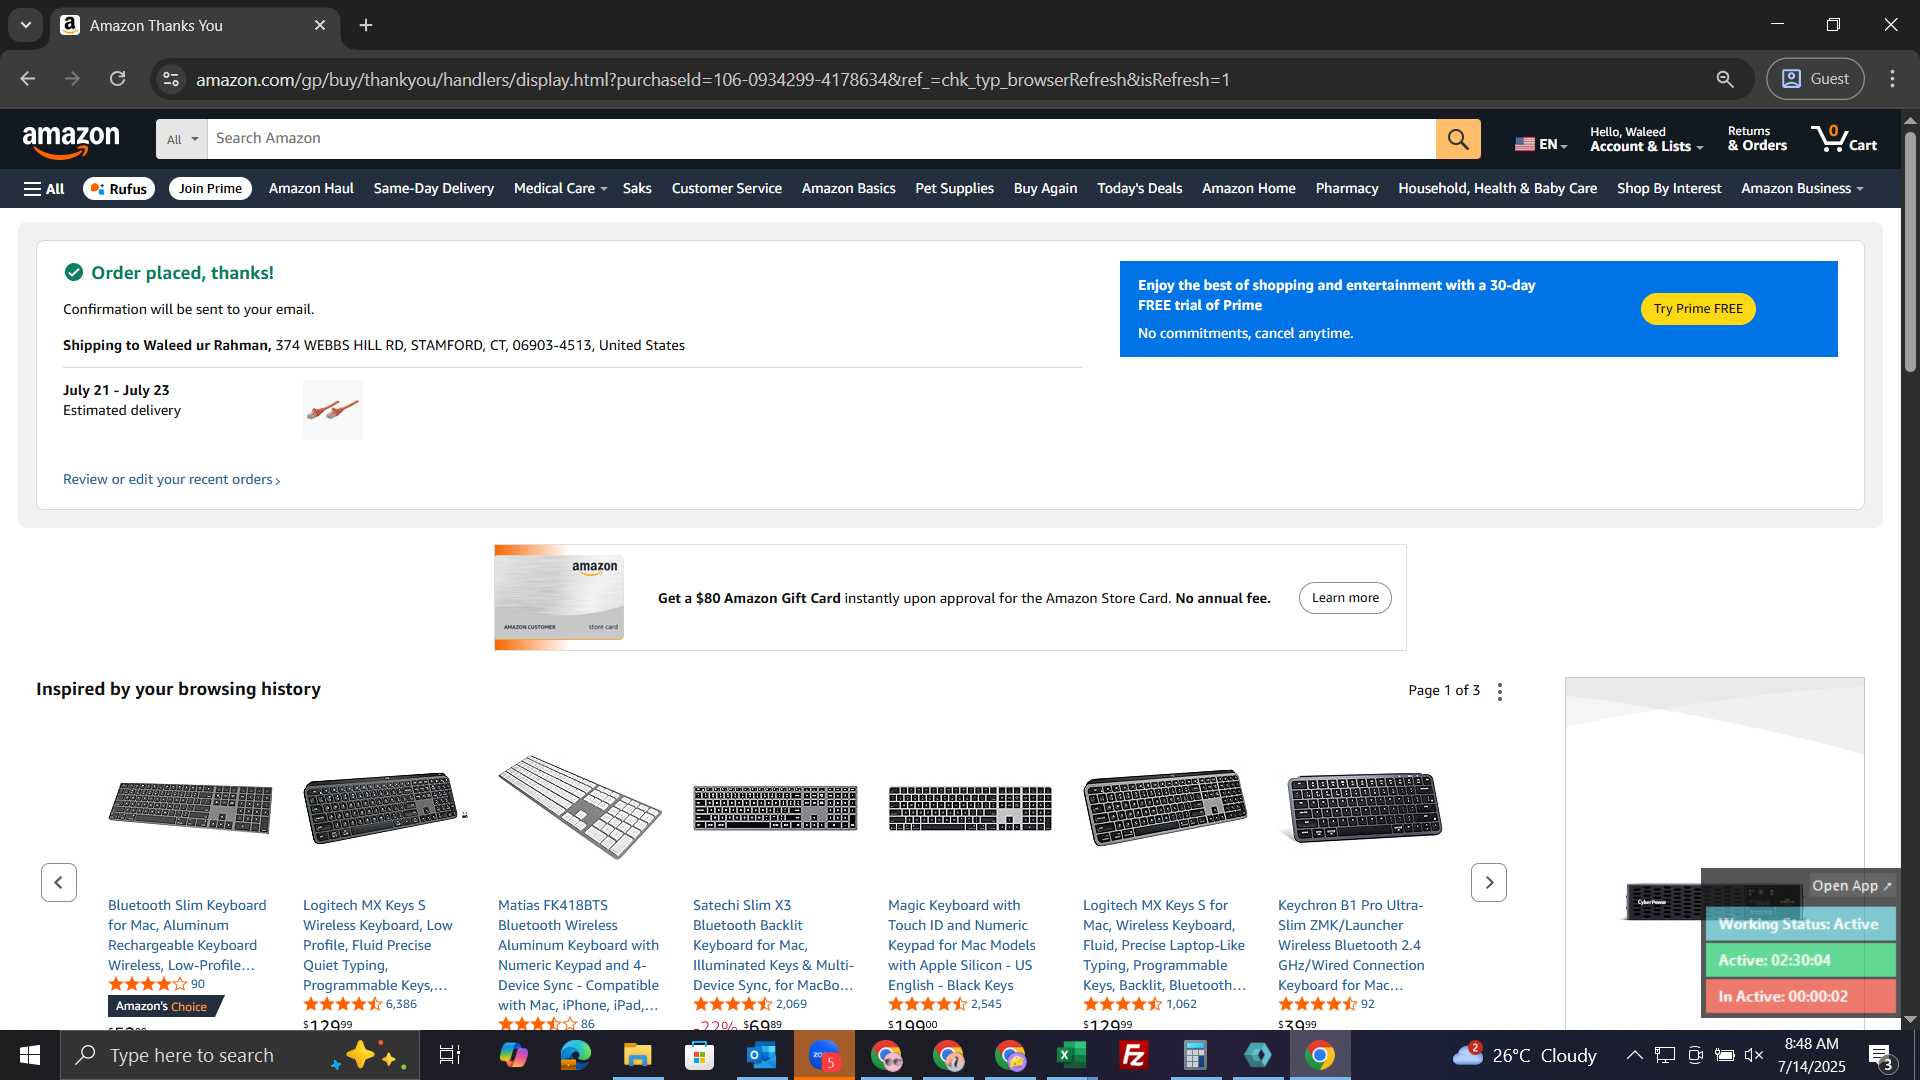This screenshot has width=1920, height=1080.
Task: Open a new browser tab with the plus icon
Action: tap(366, 25)
